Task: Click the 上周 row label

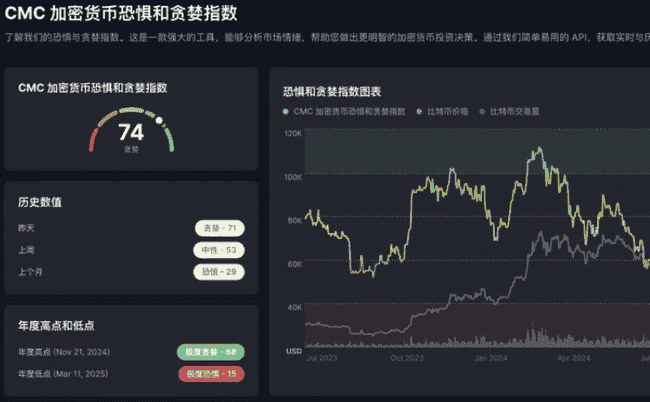Action: click(x=26, y=250)
